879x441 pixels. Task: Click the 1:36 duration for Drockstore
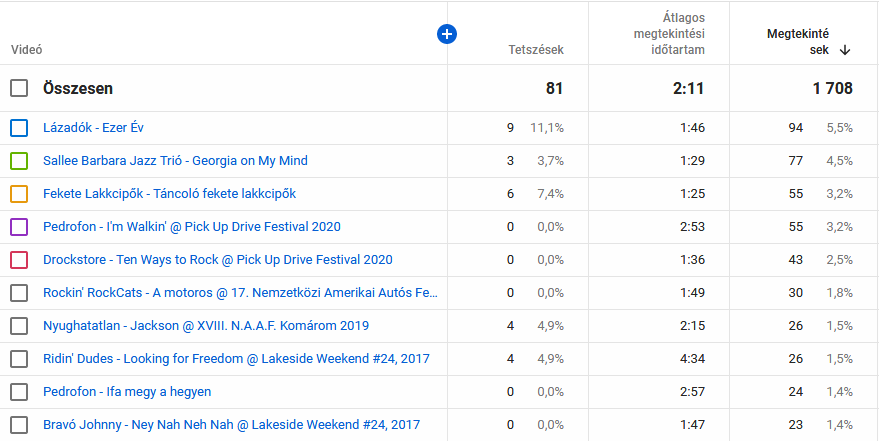pyautogui.click(x=693, y=260)
